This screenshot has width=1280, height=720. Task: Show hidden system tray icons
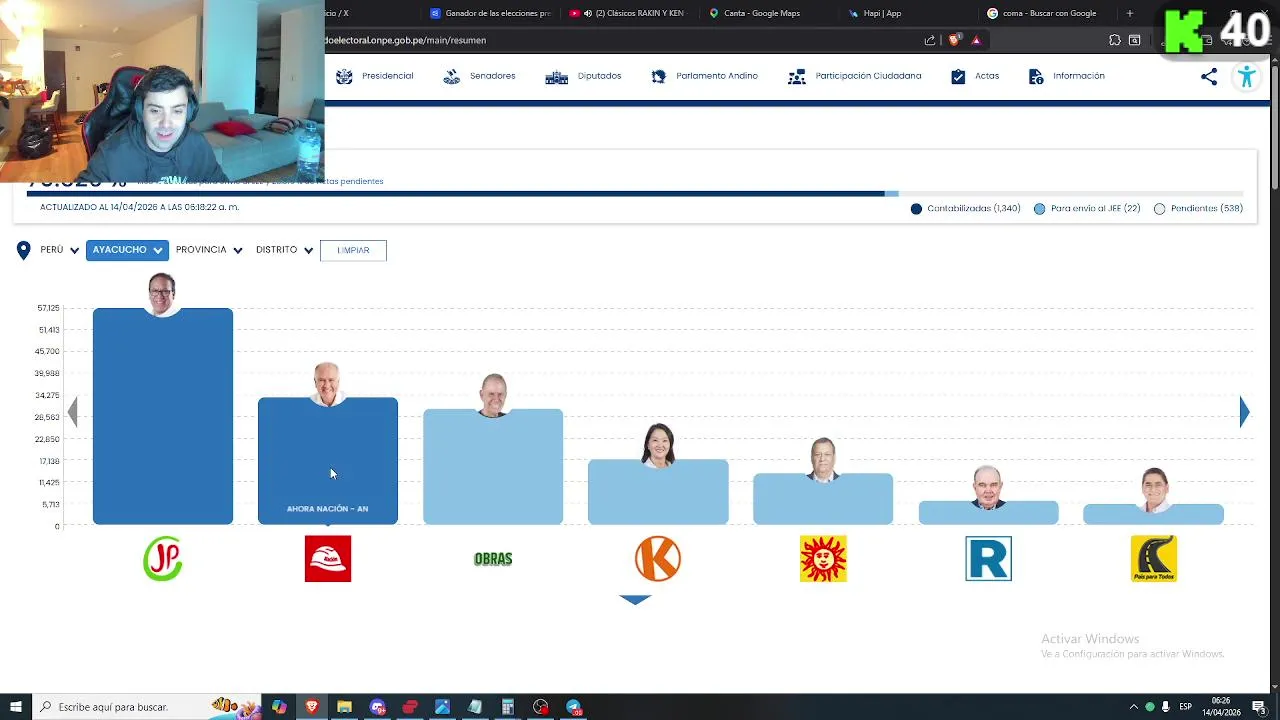coord(1134,707)
